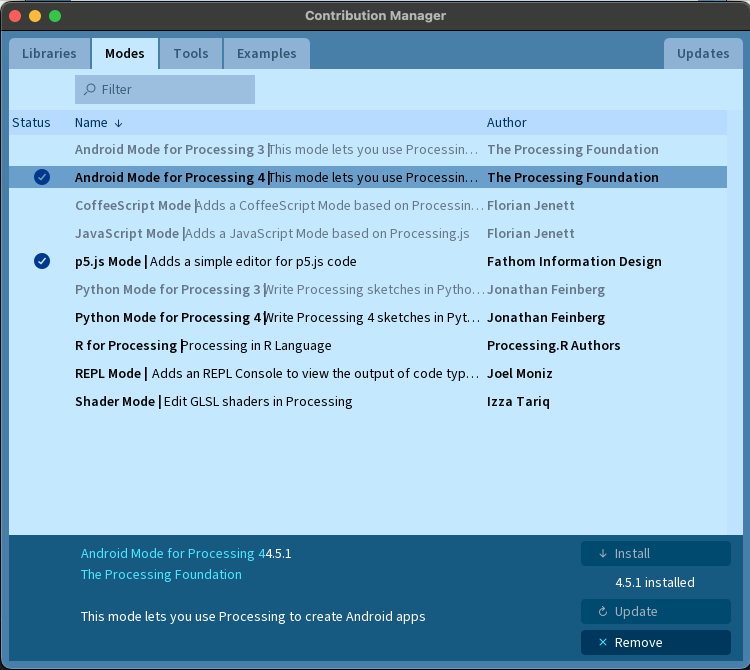Select Android Mode for Processing 3 row
Image resolution: width=750 pixels, height=670 pixels.
368,149
